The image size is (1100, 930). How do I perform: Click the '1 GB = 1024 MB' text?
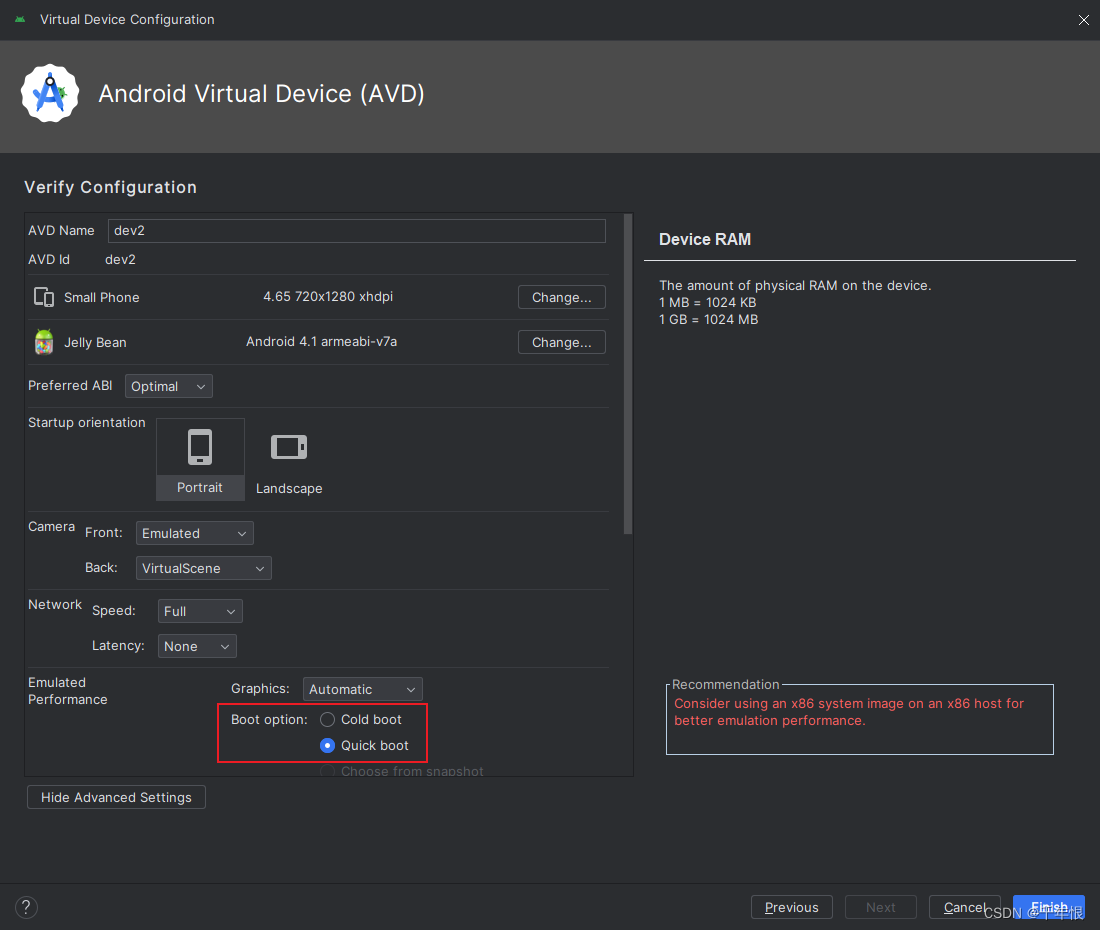point(709,319)
